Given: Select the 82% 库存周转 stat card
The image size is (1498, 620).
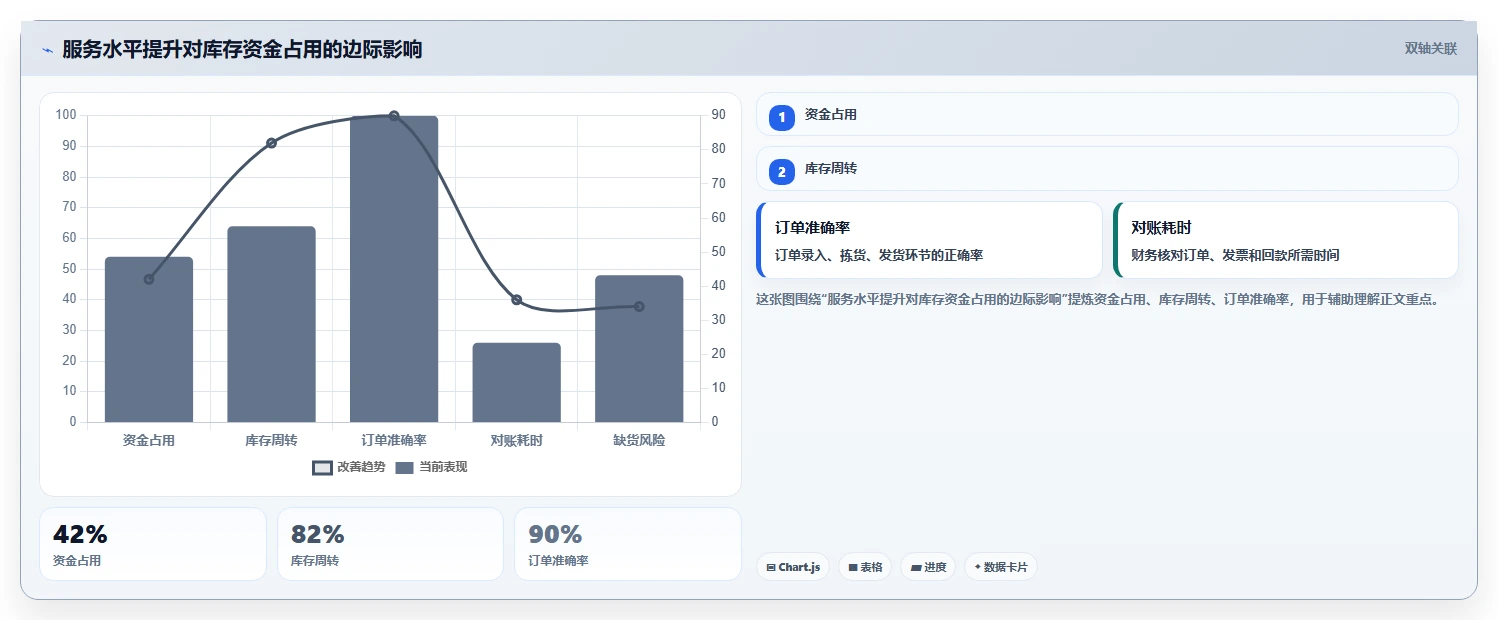Looking at the screenshot, I should 390,544.
